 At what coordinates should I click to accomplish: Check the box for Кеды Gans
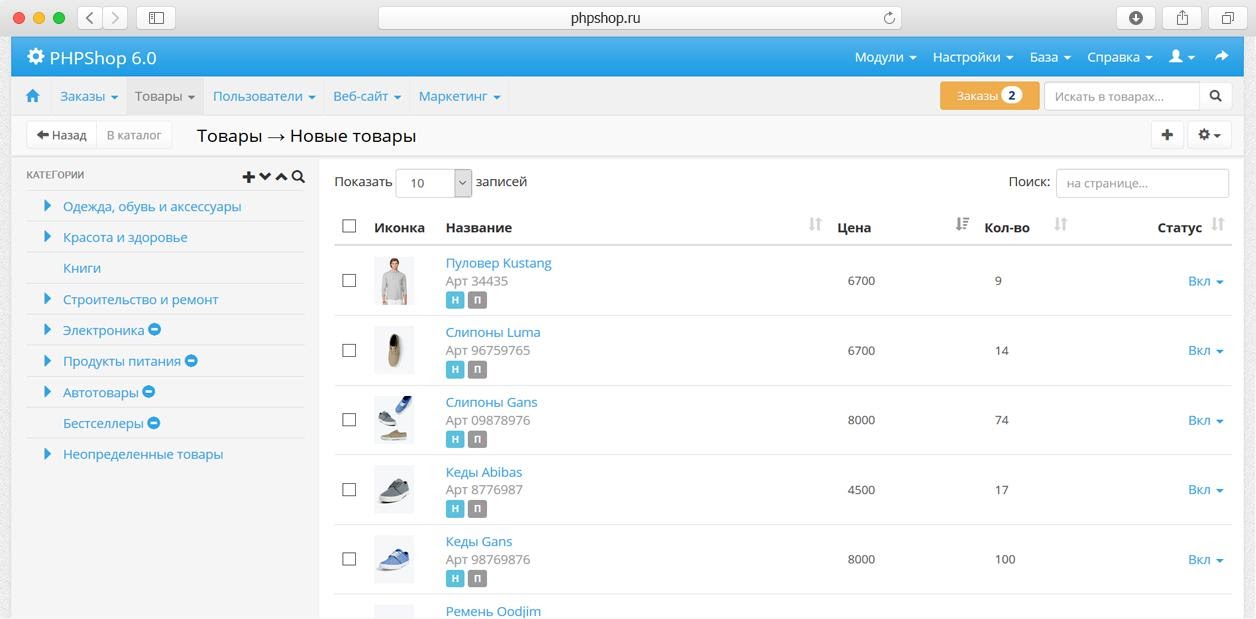(349, 559)
